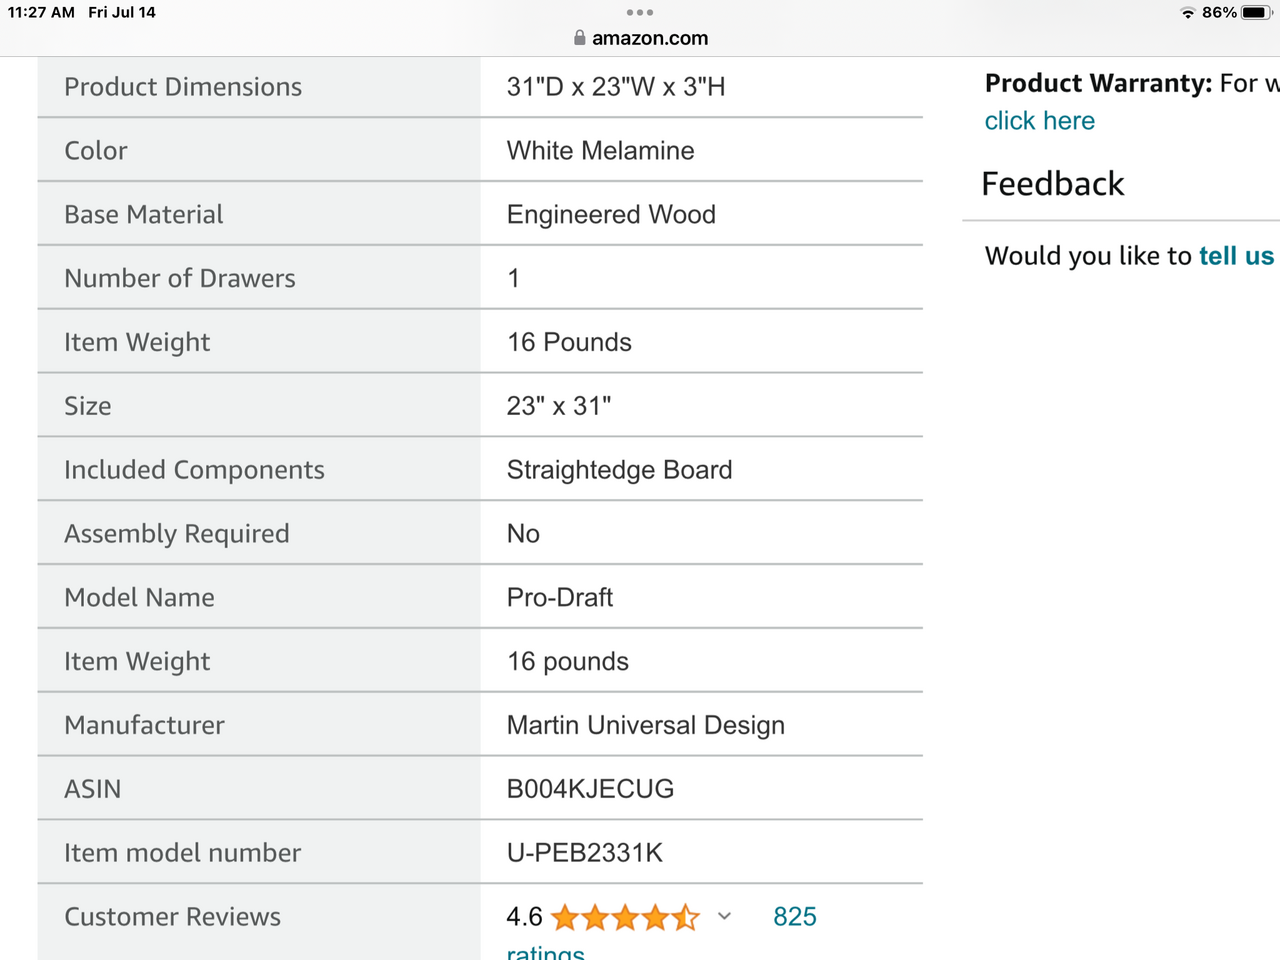Tap the 86% battery percentage

pyautogui.click(x=1219, y=13)
